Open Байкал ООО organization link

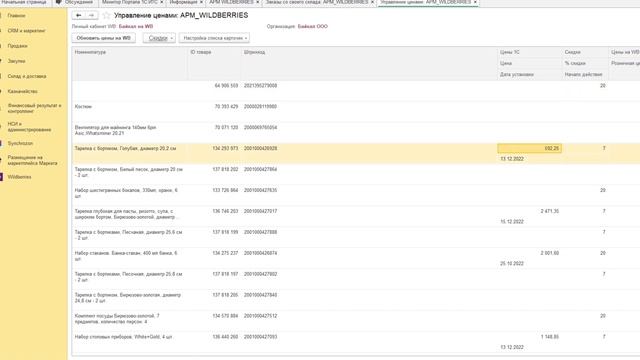[x=313, y=26]
